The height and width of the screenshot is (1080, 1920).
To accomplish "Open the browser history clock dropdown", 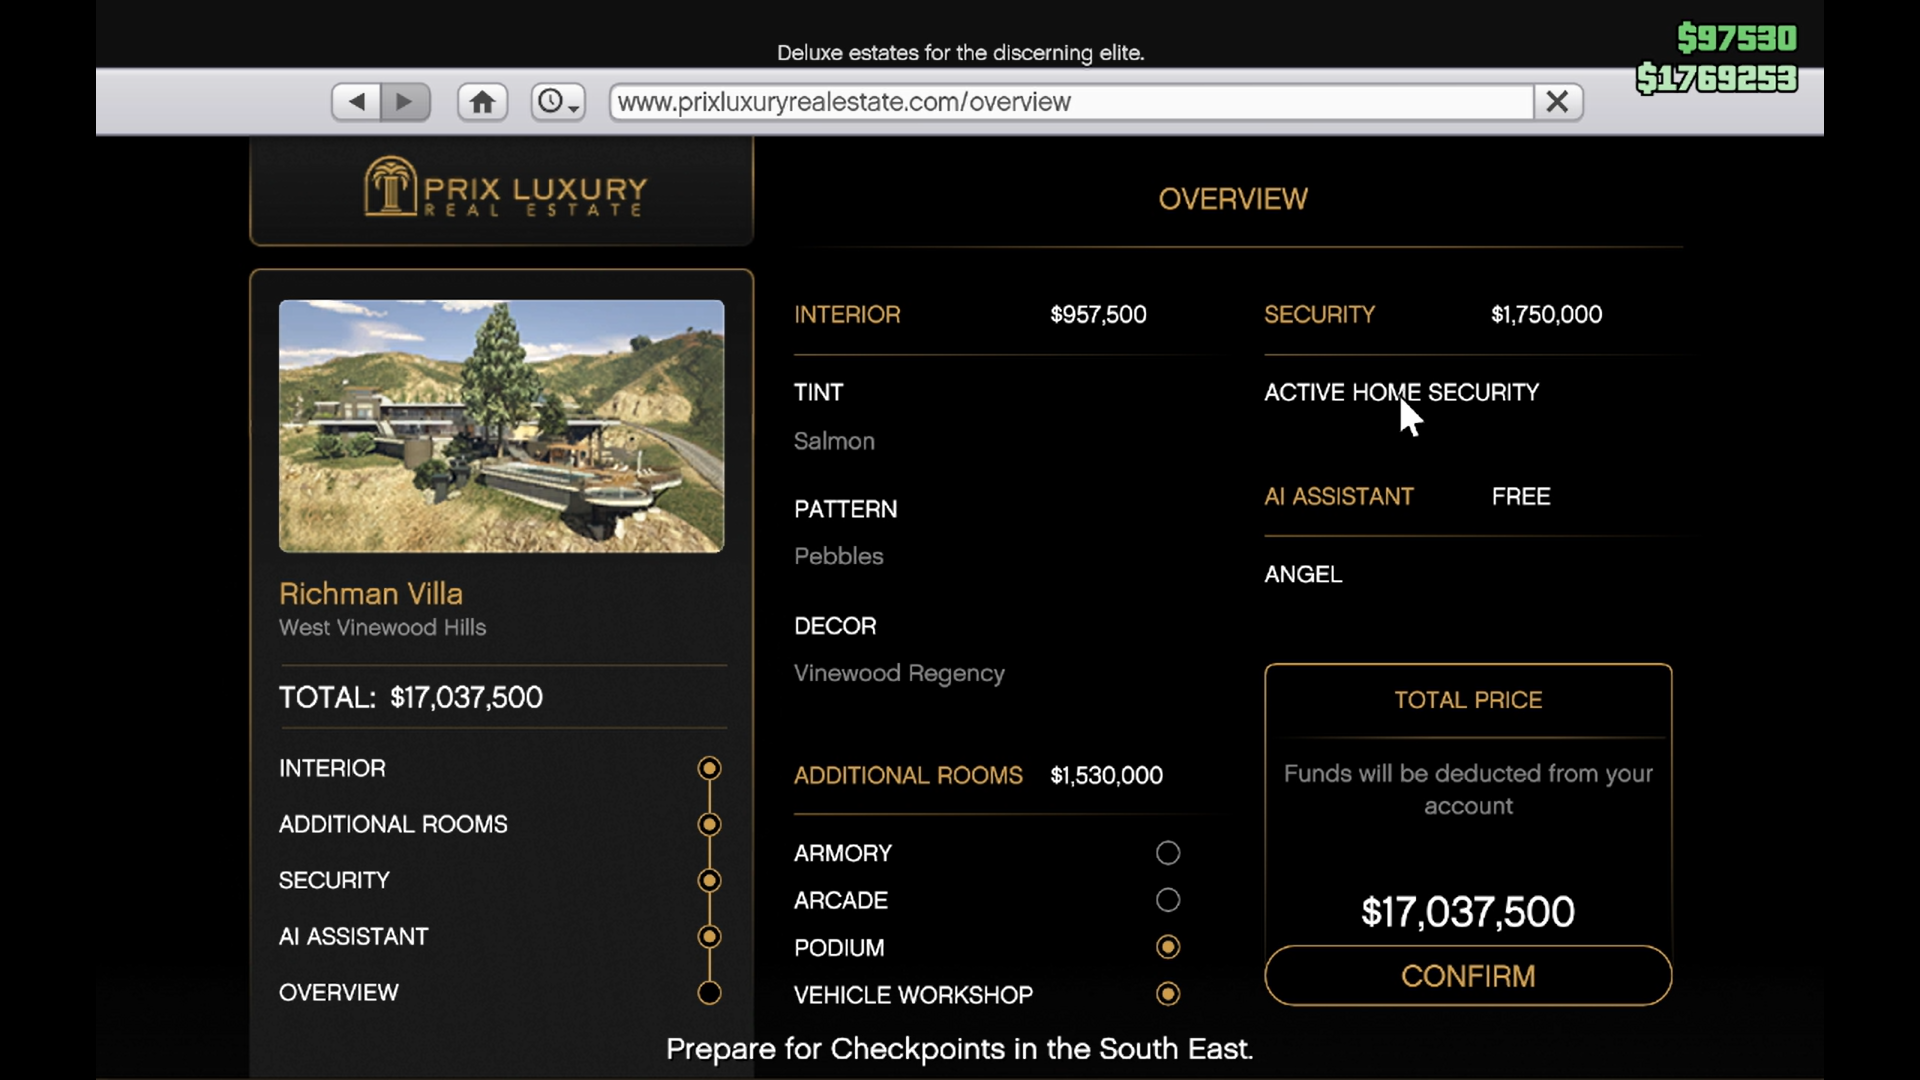I will 558,102.
